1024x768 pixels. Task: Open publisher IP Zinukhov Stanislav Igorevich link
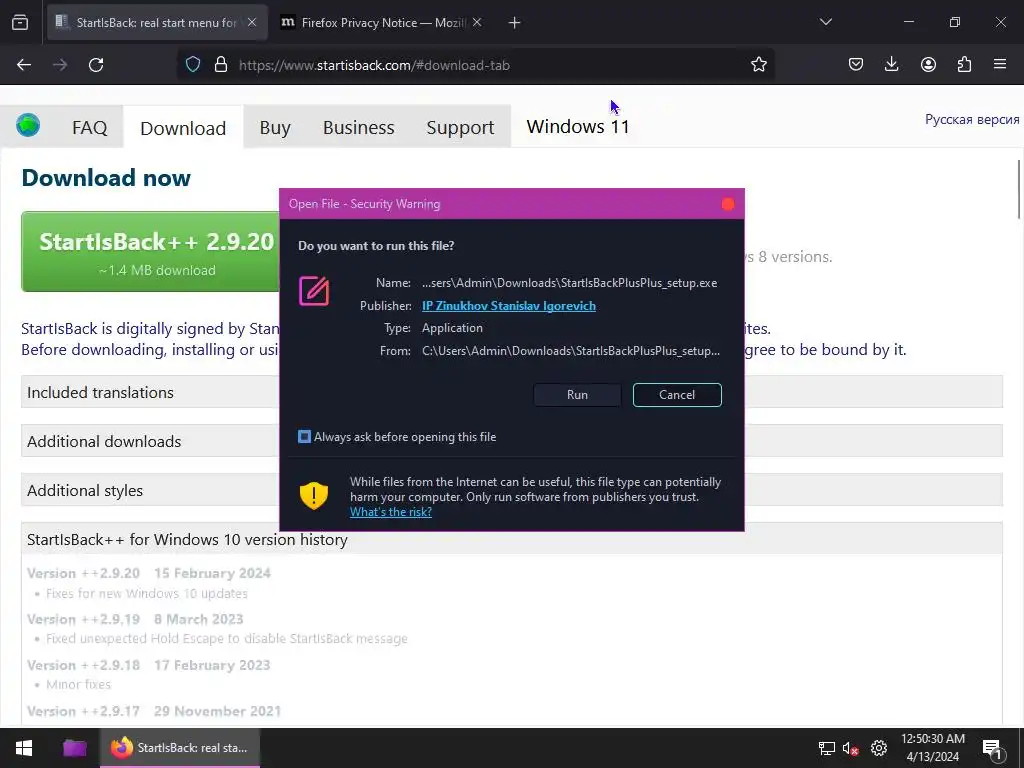pos(509,306)
